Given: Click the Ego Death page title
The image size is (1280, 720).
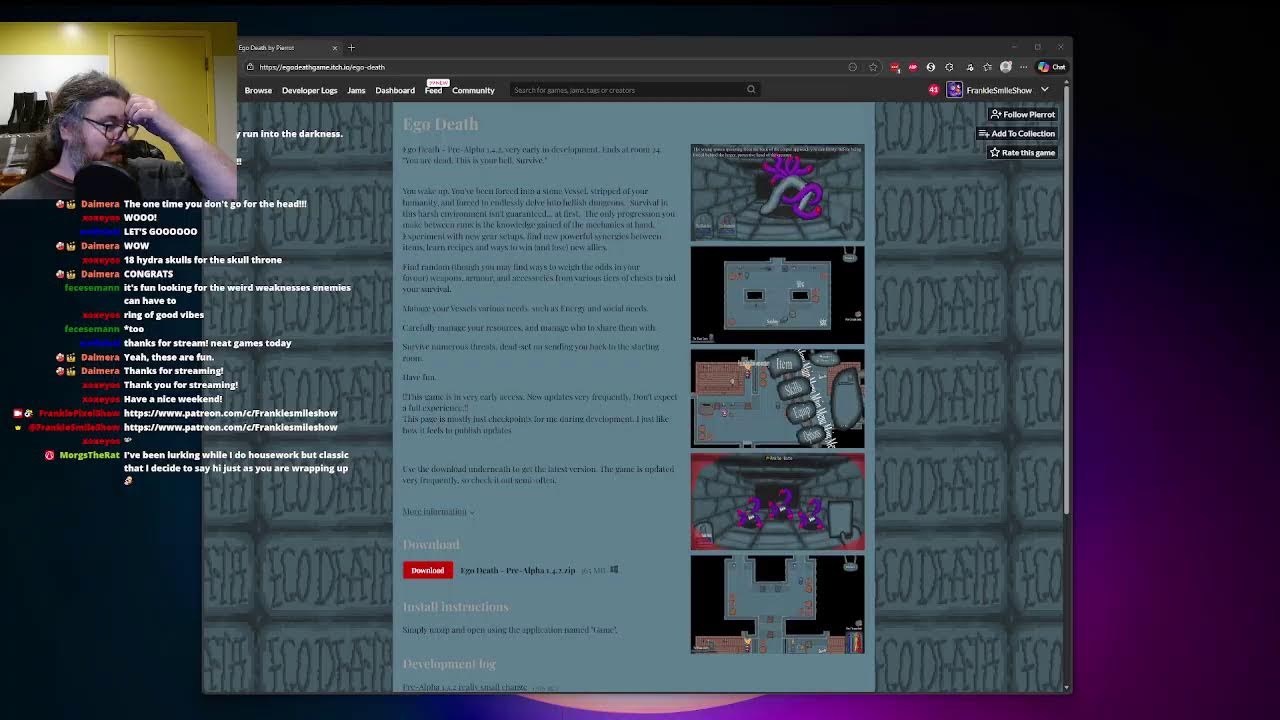Looking at the screenshot, I should pos(440,124).
